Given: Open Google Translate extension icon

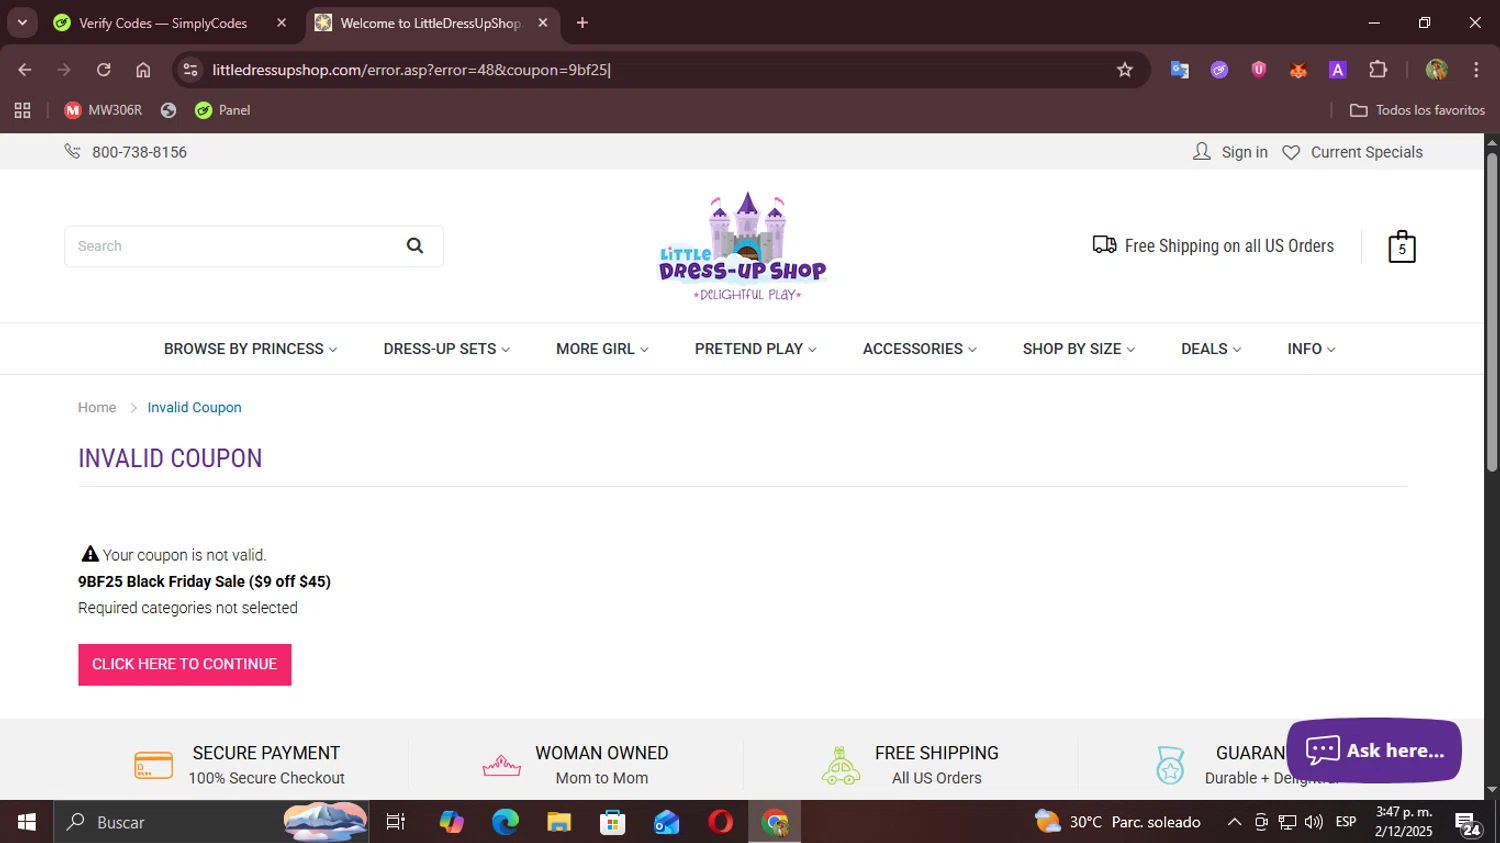Looking at the screenshot, I should click(1180, 70).
